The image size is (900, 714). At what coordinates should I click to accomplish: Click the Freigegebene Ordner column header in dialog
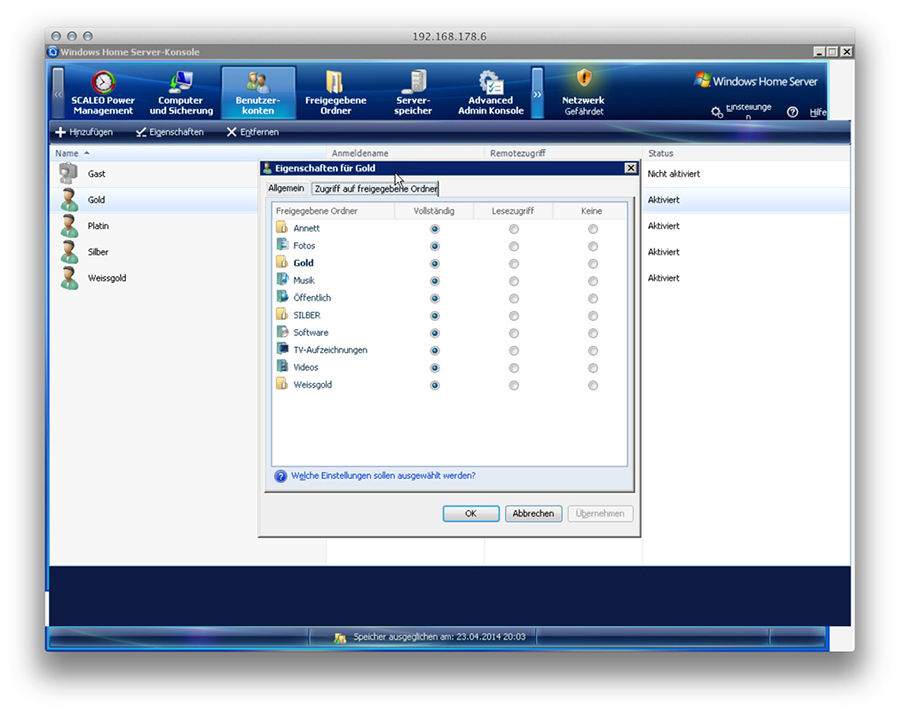click(333, 211)
